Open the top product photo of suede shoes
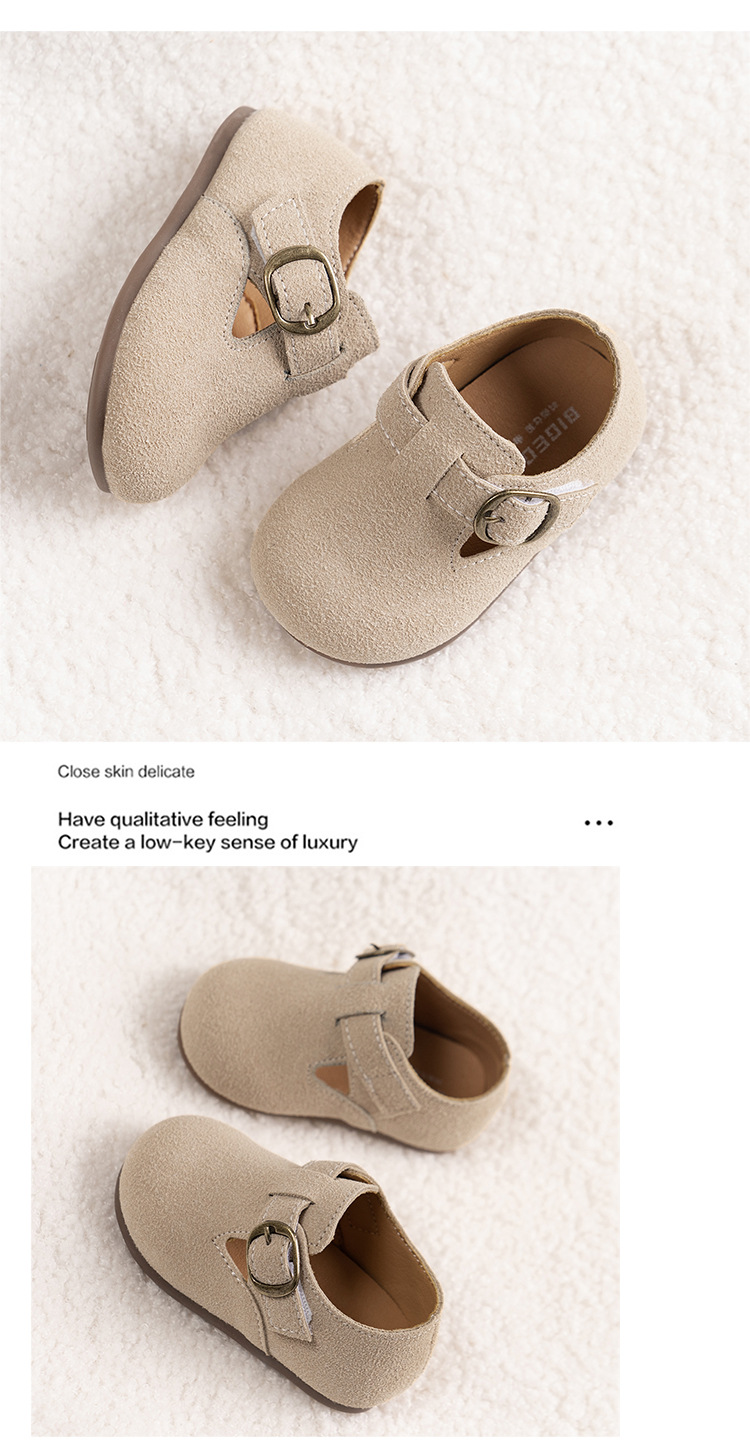The height and width of the screenshot is (1449, 750). pos(375,386)
